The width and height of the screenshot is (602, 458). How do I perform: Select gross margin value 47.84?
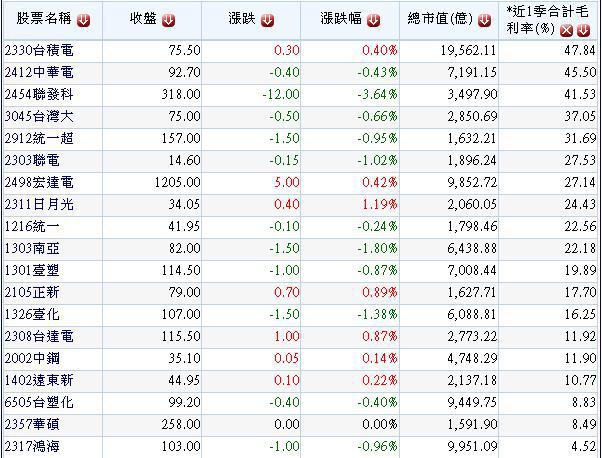pos(580,50)
